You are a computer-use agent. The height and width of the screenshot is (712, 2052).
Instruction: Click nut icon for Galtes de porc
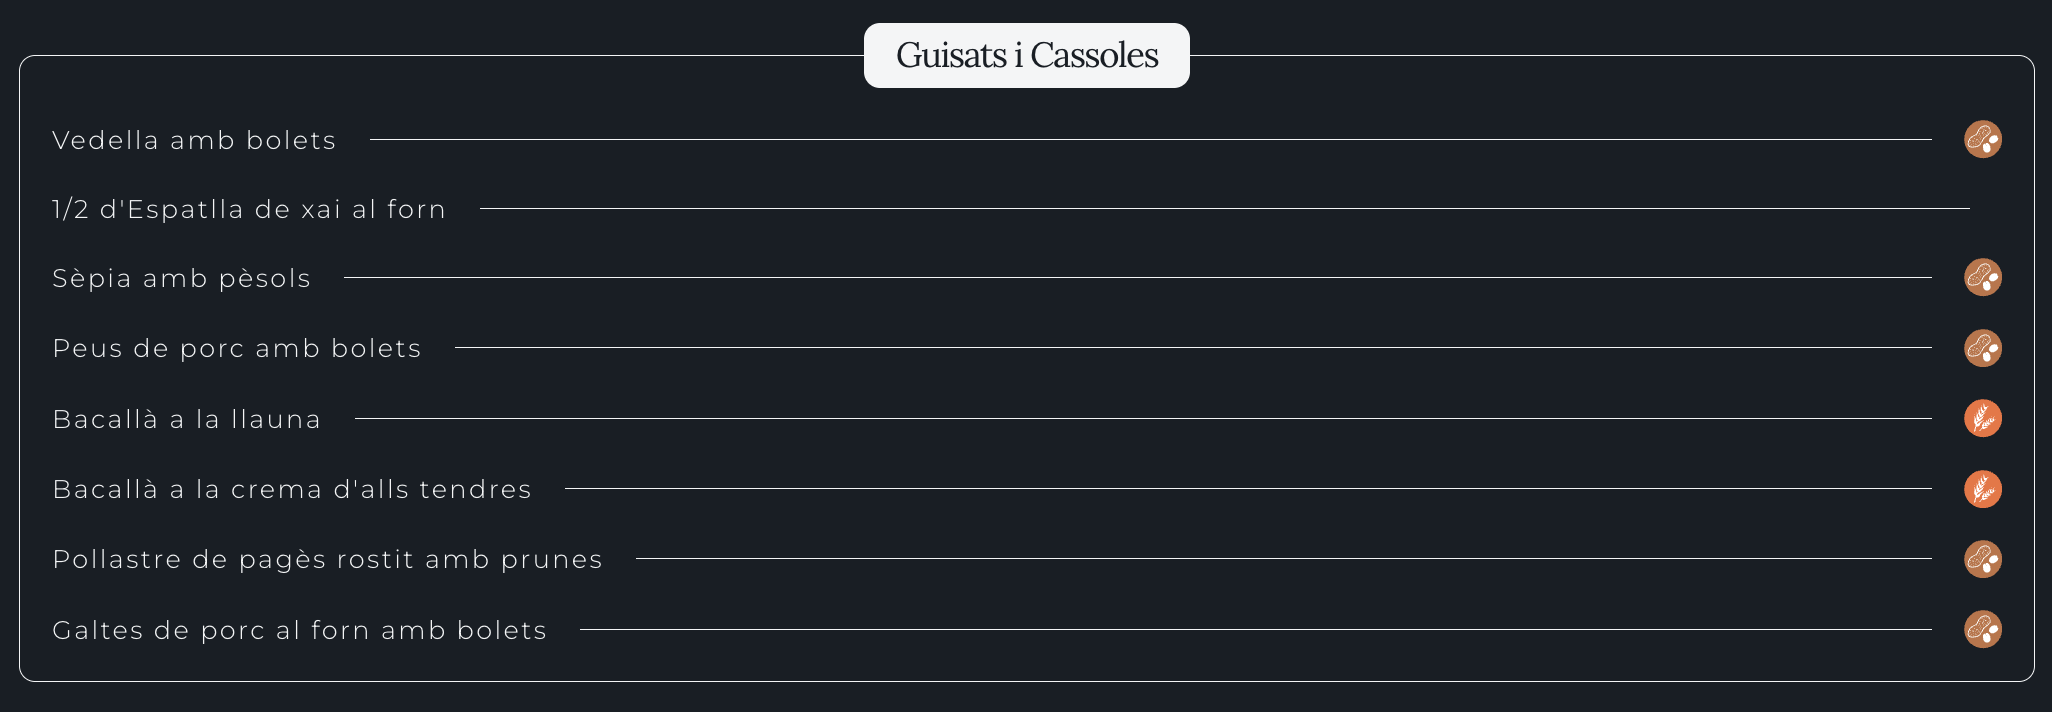coord(1982,630)
